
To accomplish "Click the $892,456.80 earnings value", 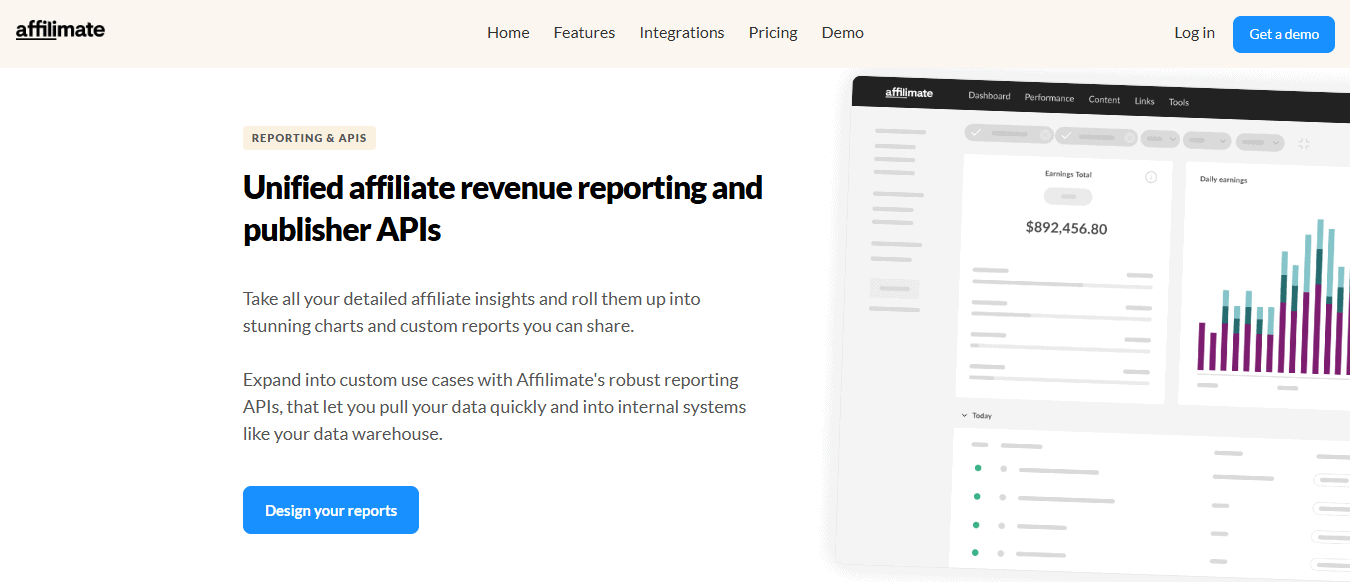I will tap(1066, 228).
